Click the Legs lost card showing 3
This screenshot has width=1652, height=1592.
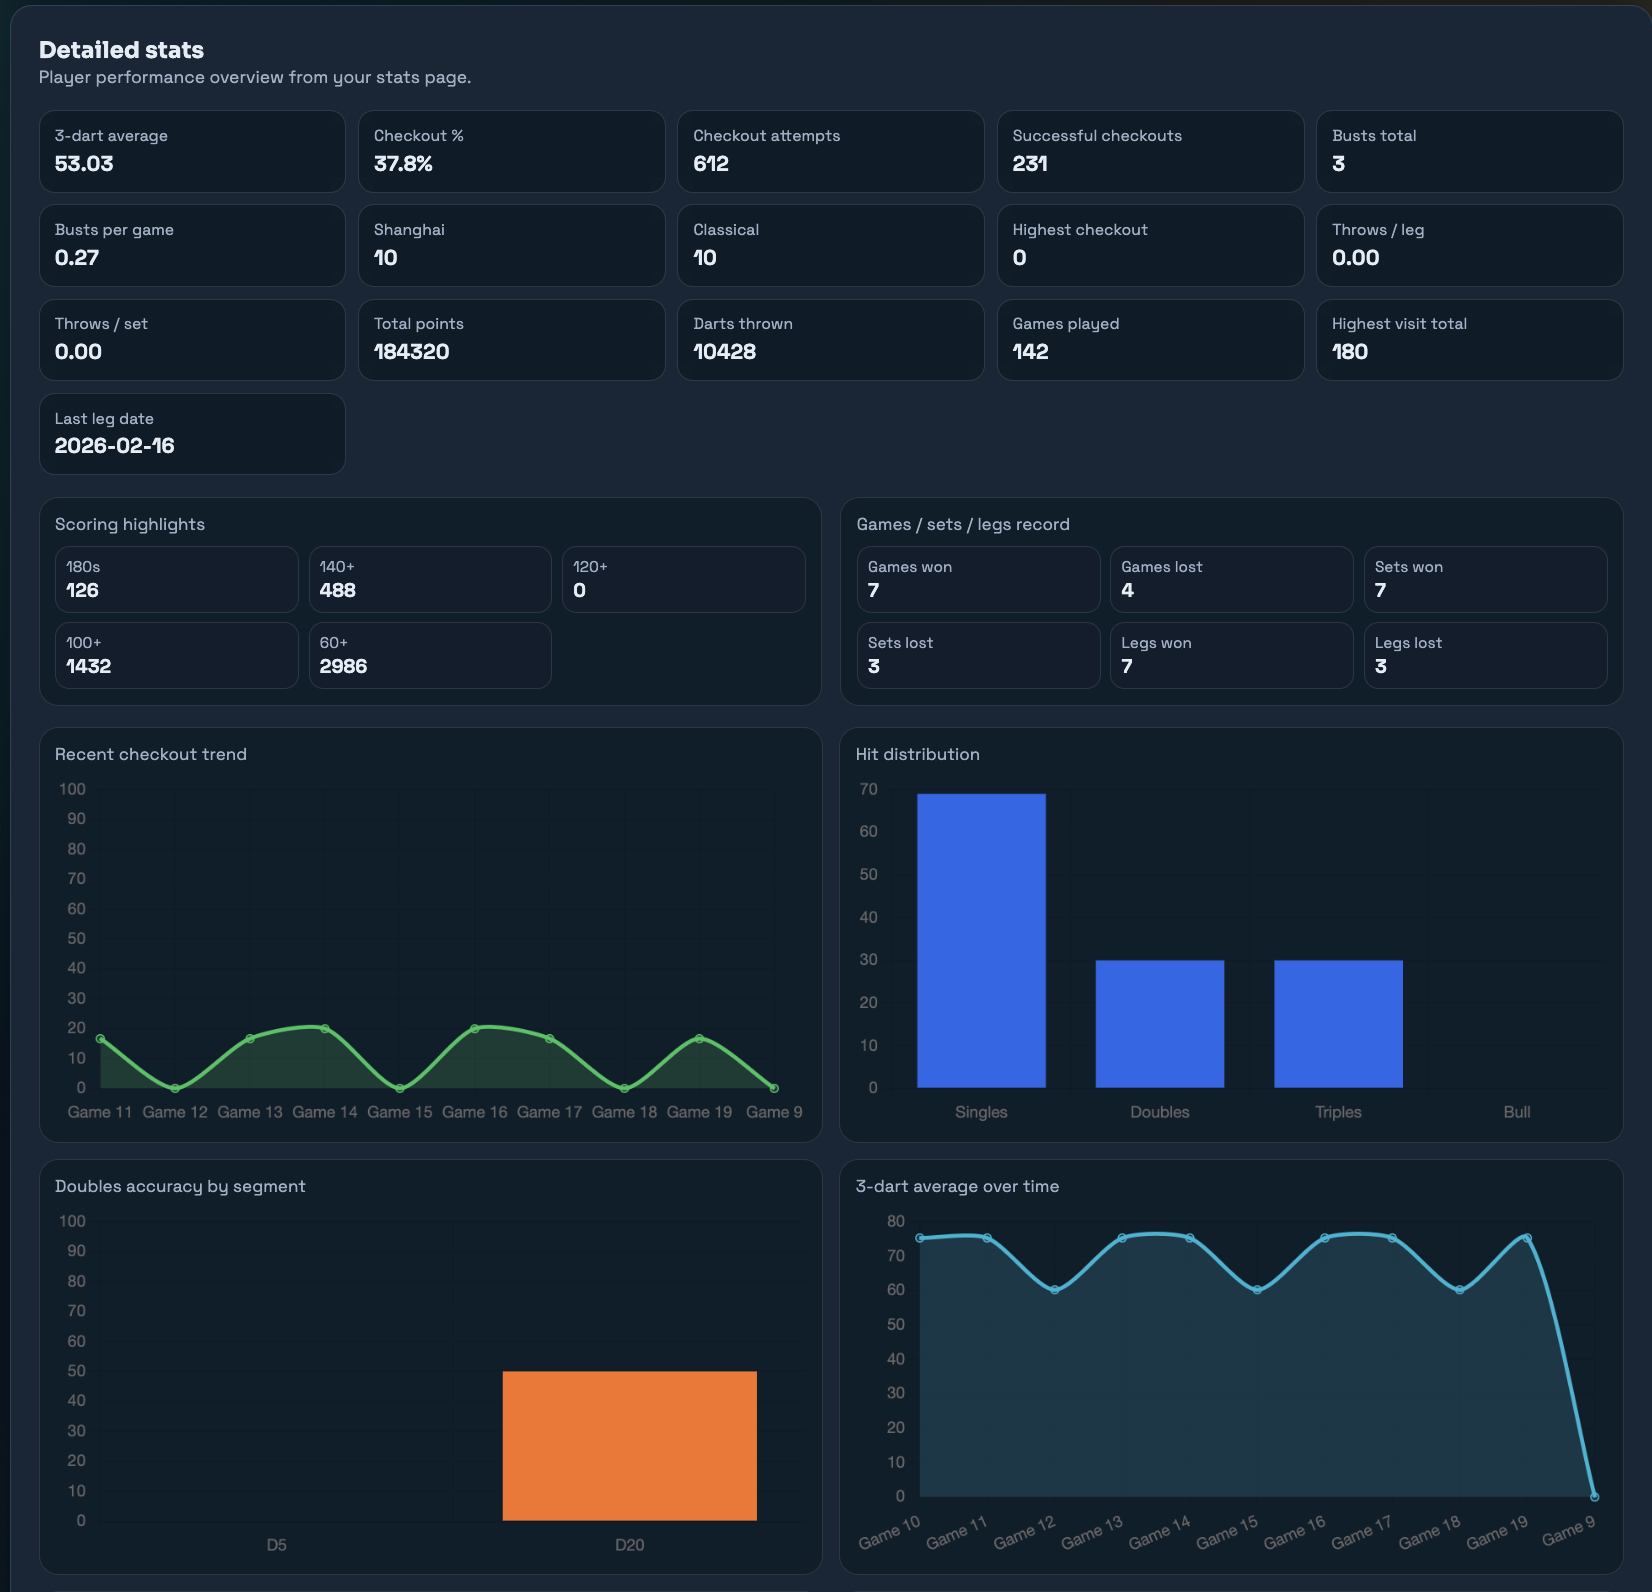pos(1484,655)
